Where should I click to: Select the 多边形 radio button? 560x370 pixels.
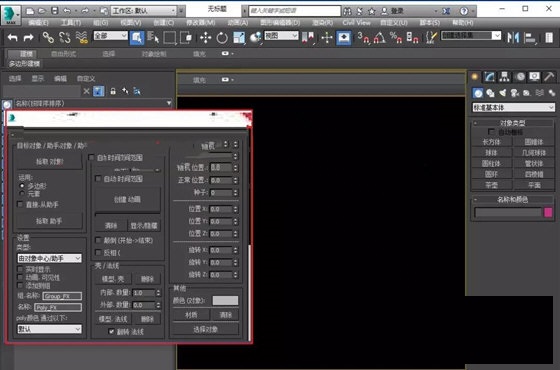22,186
